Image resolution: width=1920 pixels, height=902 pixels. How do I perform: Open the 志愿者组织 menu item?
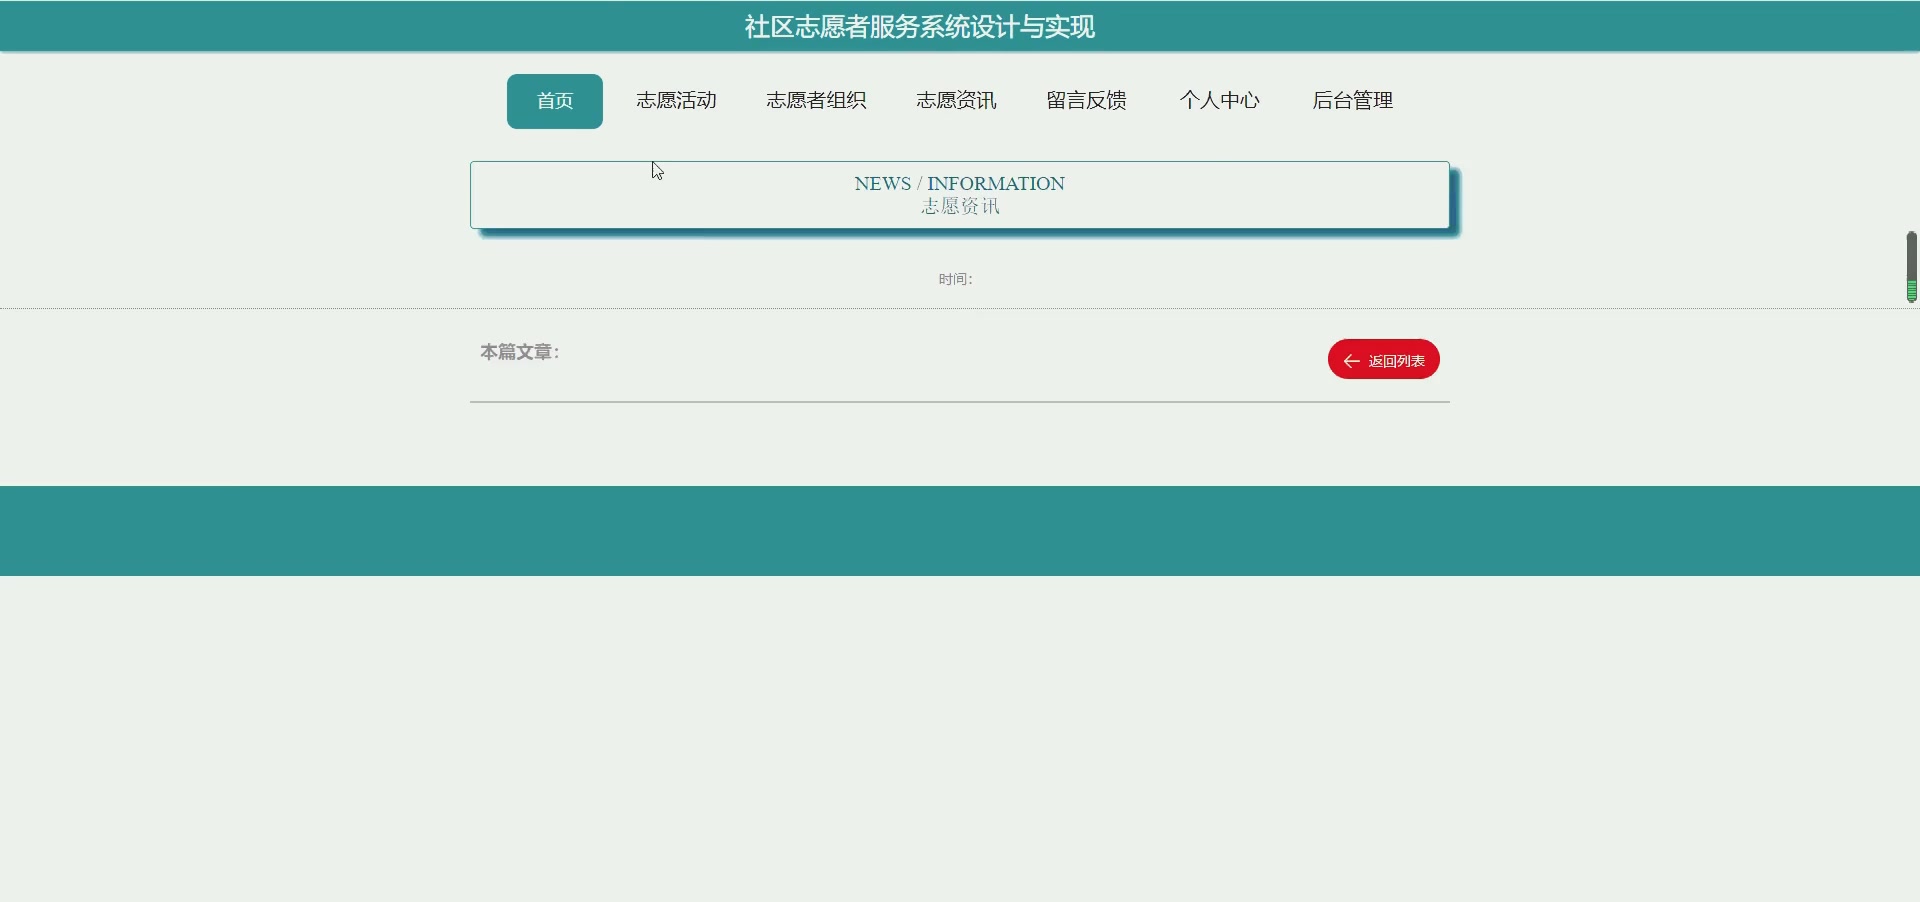tap(816, 101)
